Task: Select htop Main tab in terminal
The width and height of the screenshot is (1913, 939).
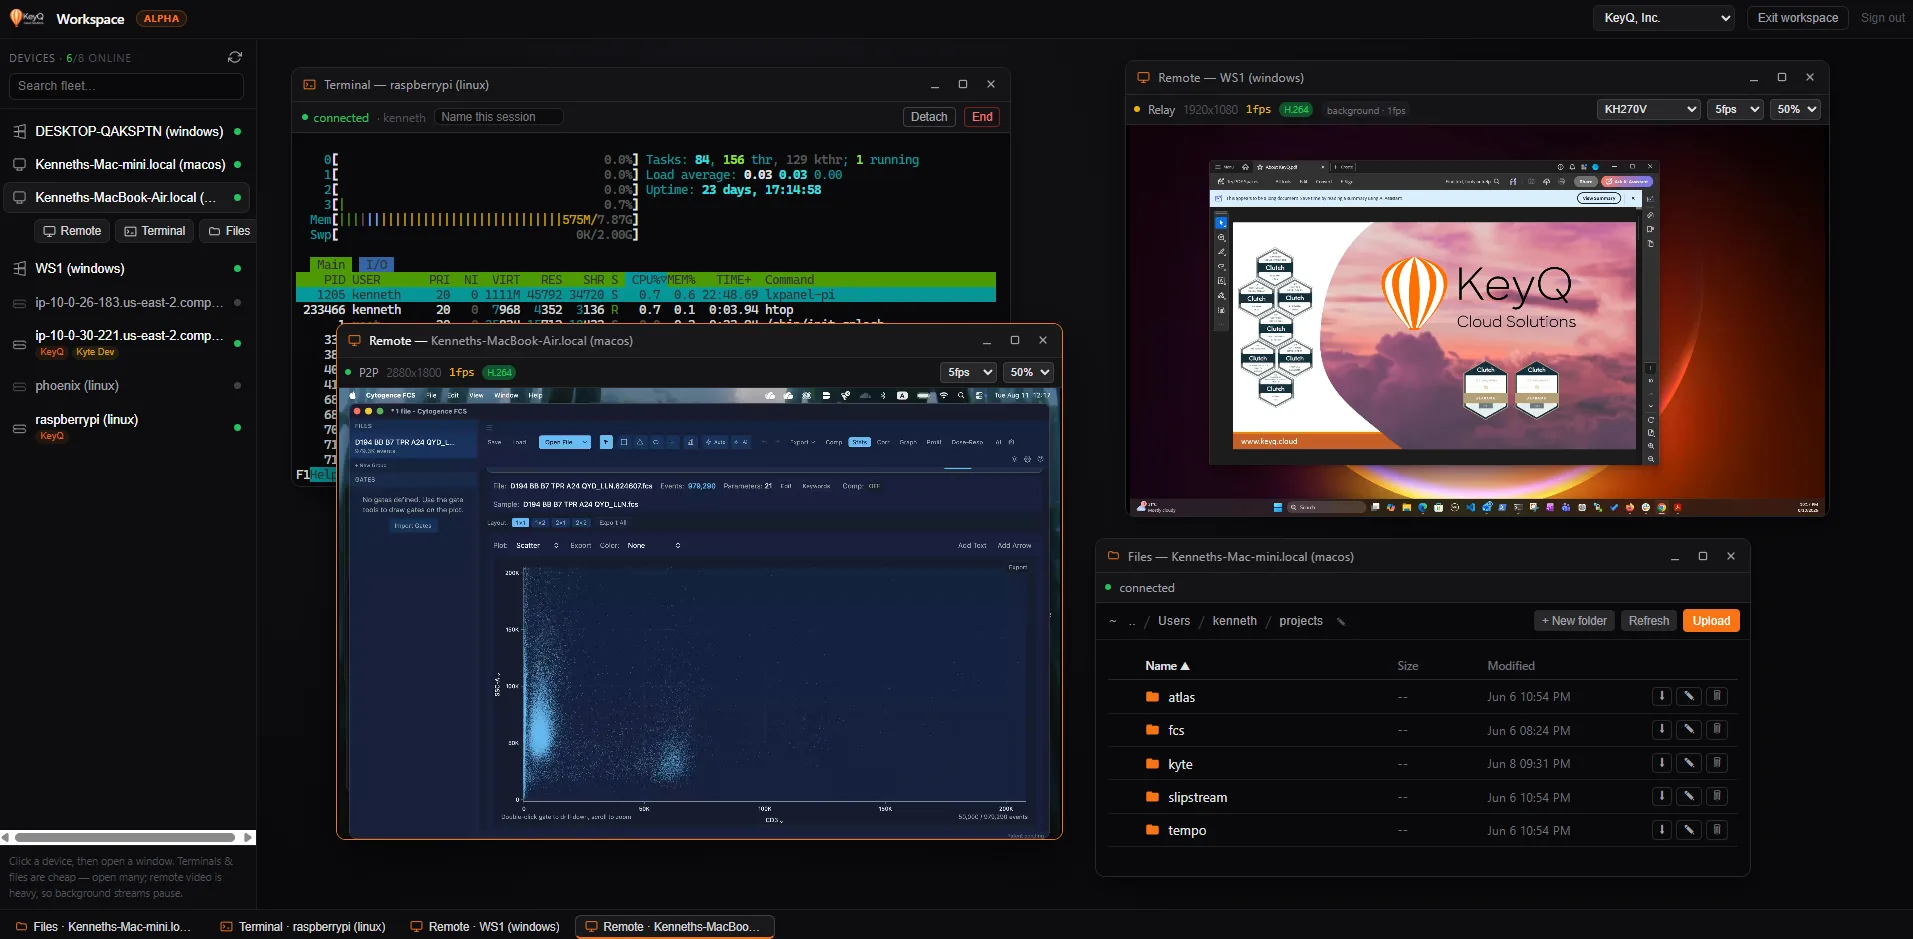Action: pyautogui.click(x=331, y=265)
